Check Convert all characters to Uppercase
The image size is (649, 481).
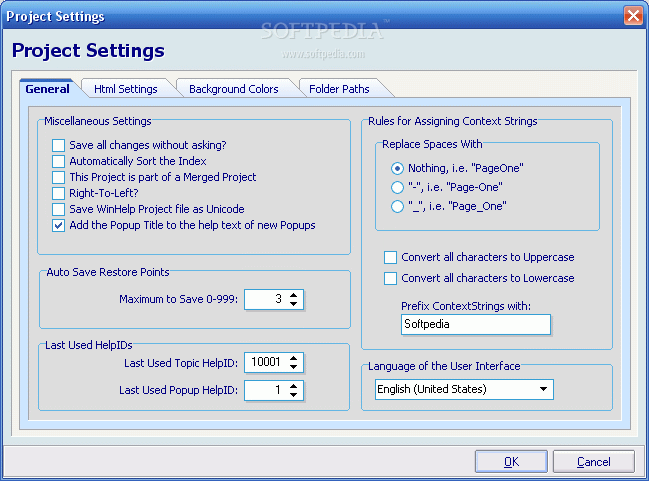tap(390, 257)
